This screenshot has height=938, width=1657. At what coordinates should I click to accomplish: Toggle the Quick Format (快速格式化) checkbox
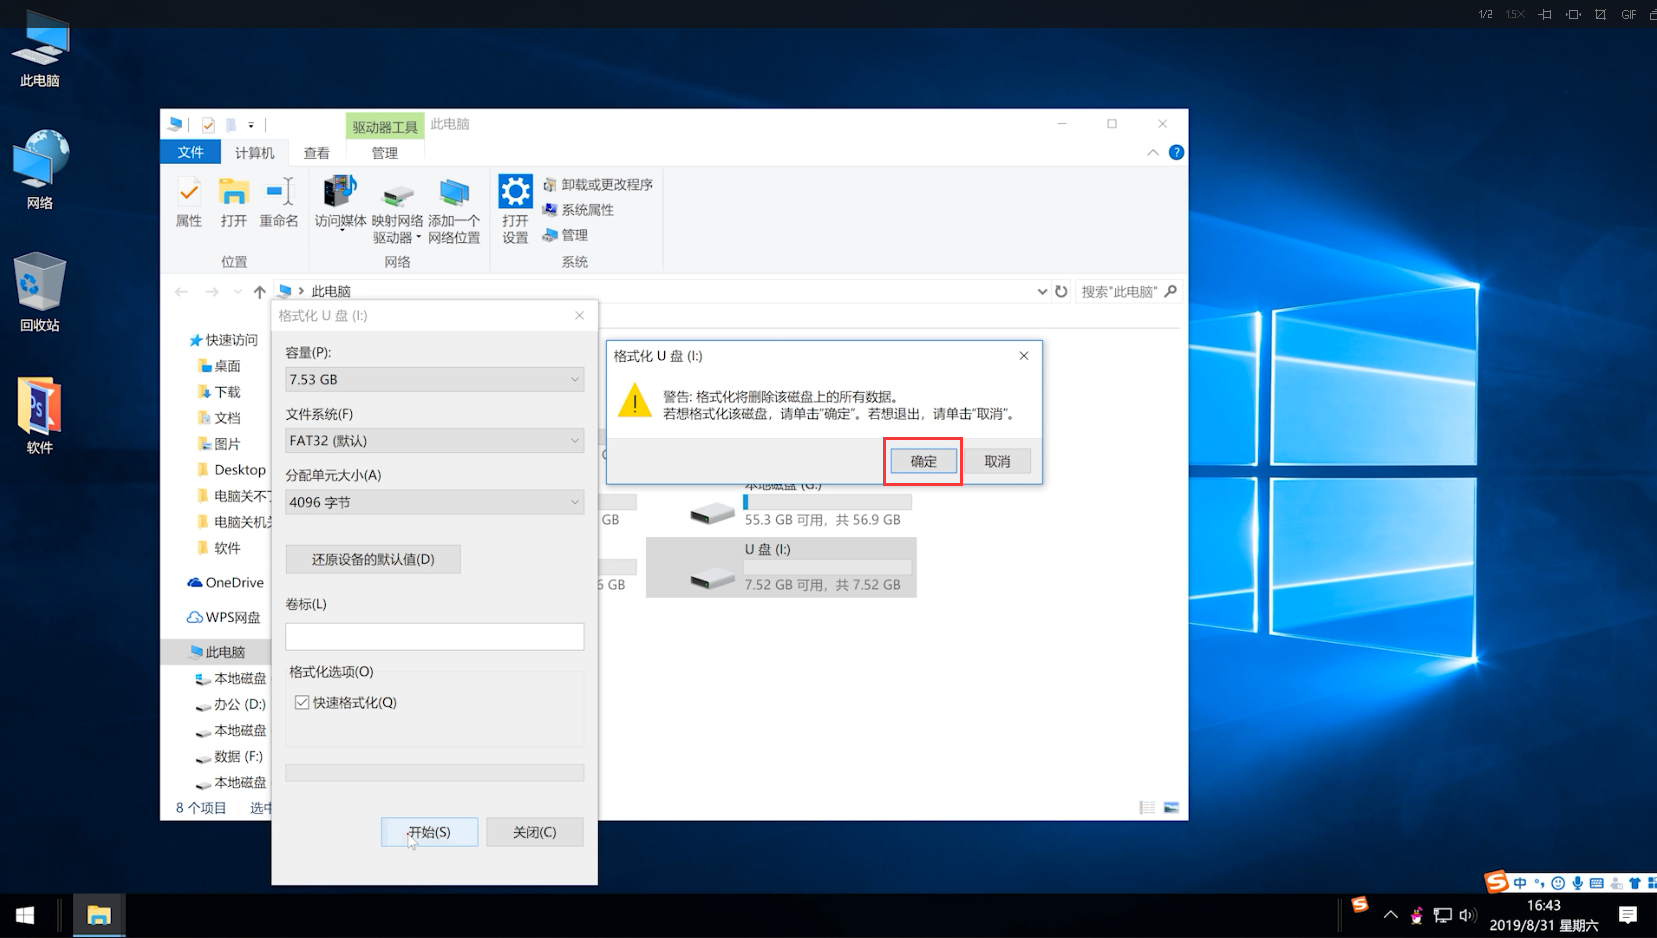point(302,702)
